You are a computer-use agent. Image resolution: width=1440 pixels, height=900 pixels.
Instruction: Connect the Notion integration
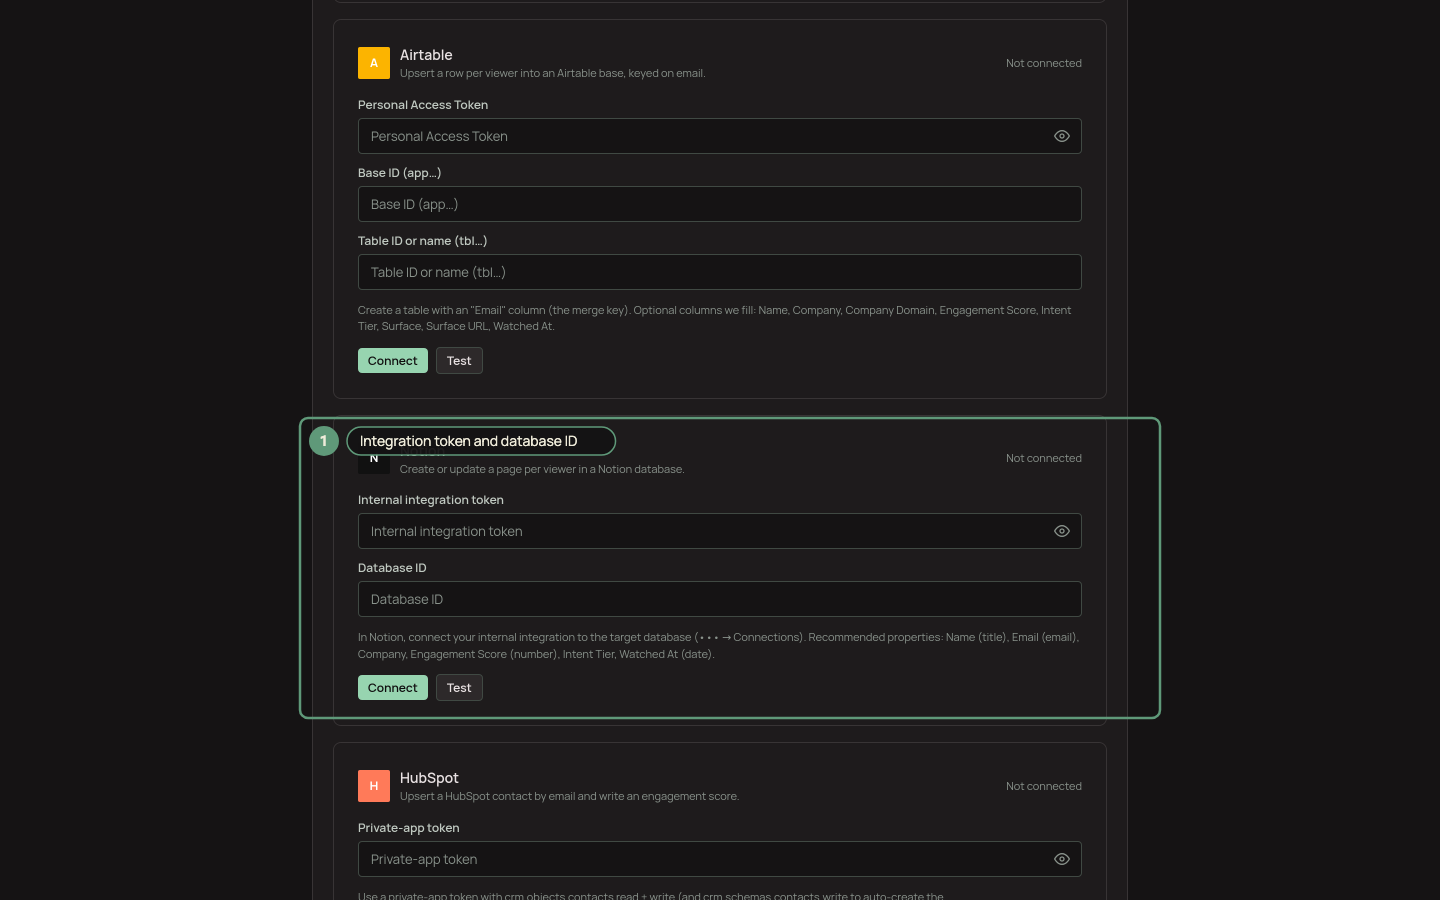point(393,688)
